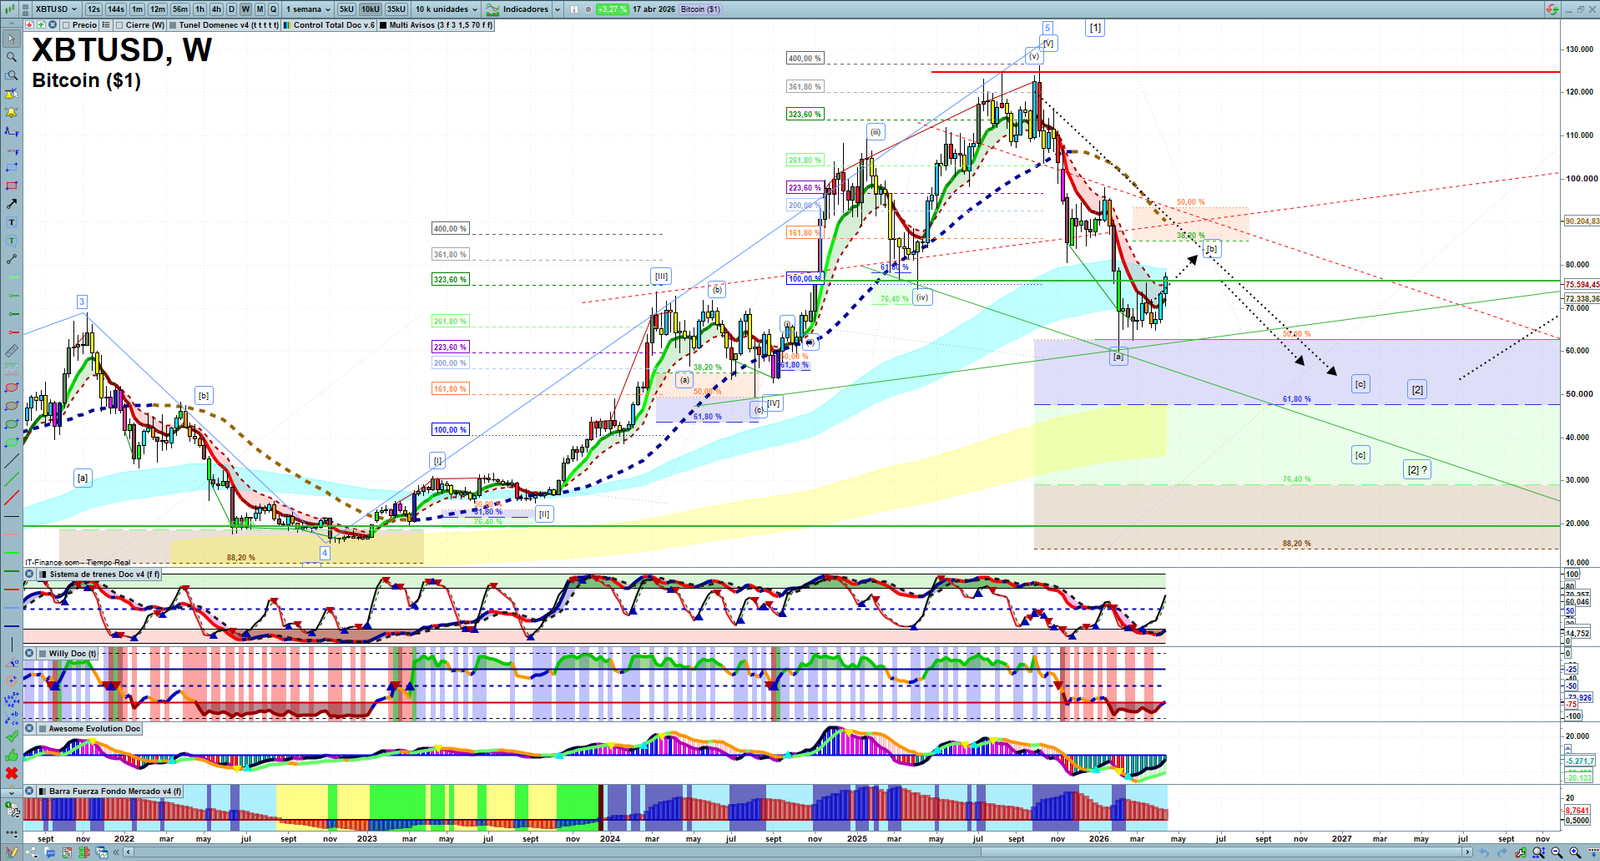The width and height of the screenshot is (1600, 861).
Task: Choose the red X cross stamp
Action: point(11,773)
